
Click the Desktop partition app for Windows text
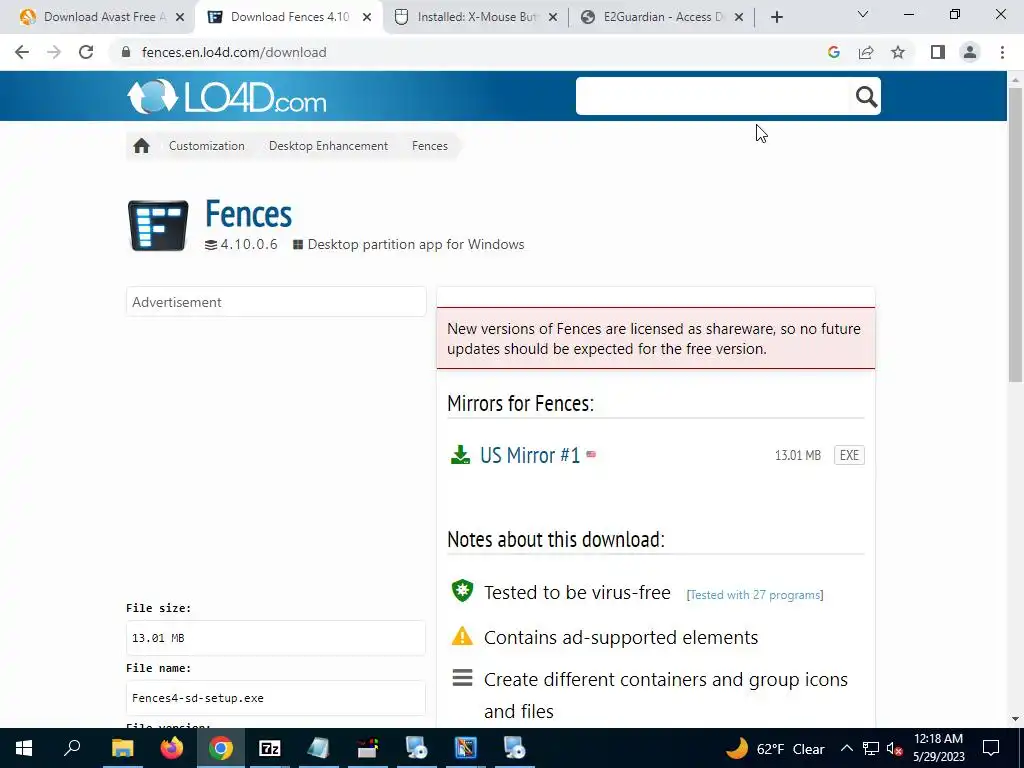416,244
